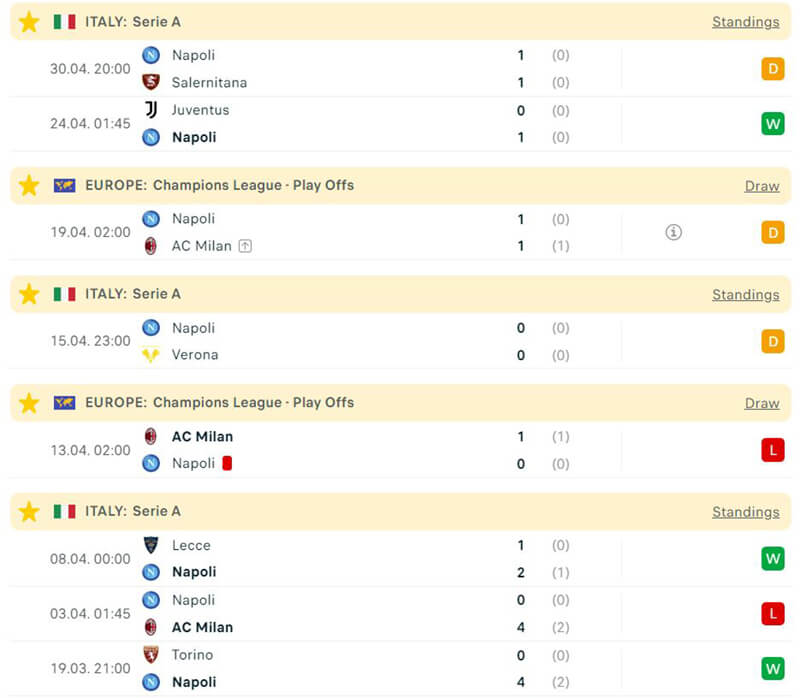Open Draw link in first Champions League header
The width and height of the screenshot is (800, 698).
tap(761, 186)
